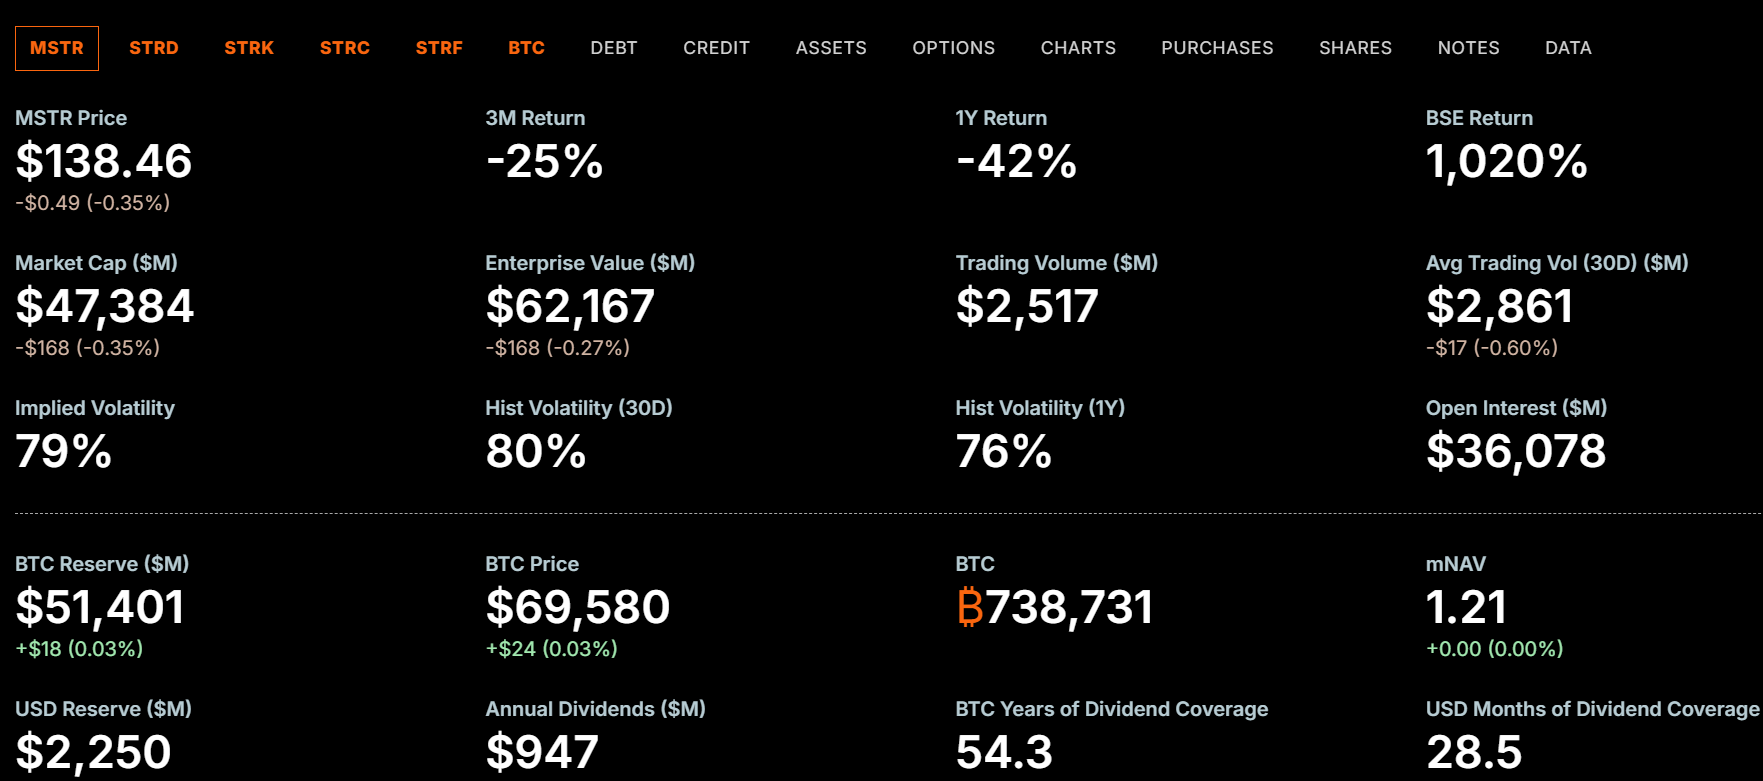Image resolution: width=1763 pixels, height=781 pixels.
Task: Select the MSTR tab
Action: click(x=57, y=48)
